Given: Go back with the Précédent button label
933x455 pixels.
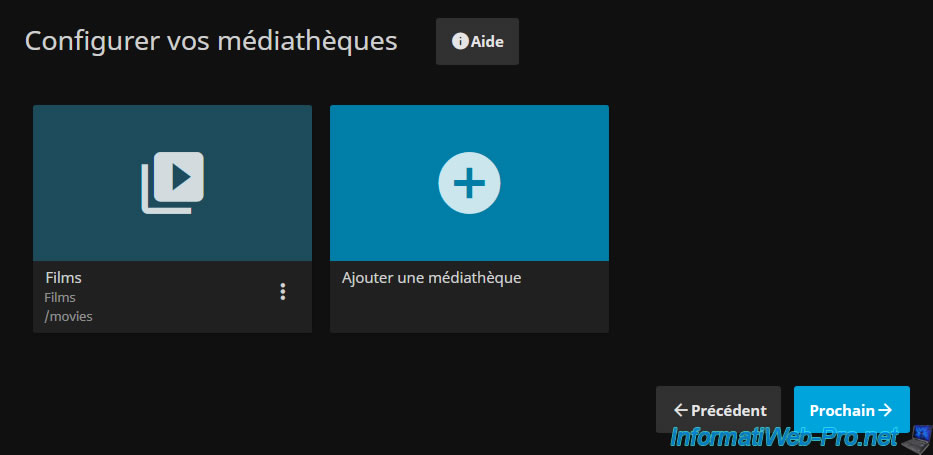Looking at the screenshot, I should pyautogui.click(x=729, y=410).
